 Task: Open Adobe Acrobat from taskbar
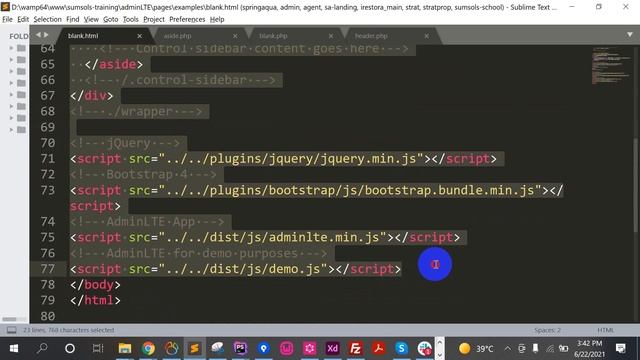[379, 348]
